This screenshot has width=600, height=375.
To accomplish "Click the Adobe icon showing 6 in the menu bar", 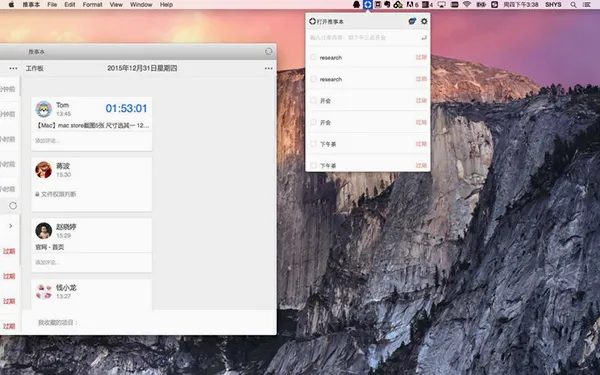I will [x=412, y=5].
